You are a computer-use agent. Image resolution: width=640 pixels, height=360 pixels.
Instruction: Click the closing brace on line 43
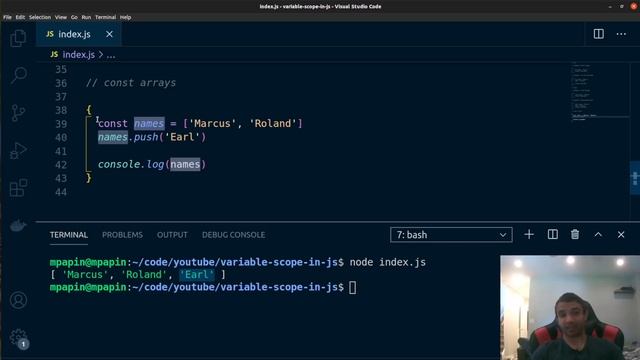89,178
